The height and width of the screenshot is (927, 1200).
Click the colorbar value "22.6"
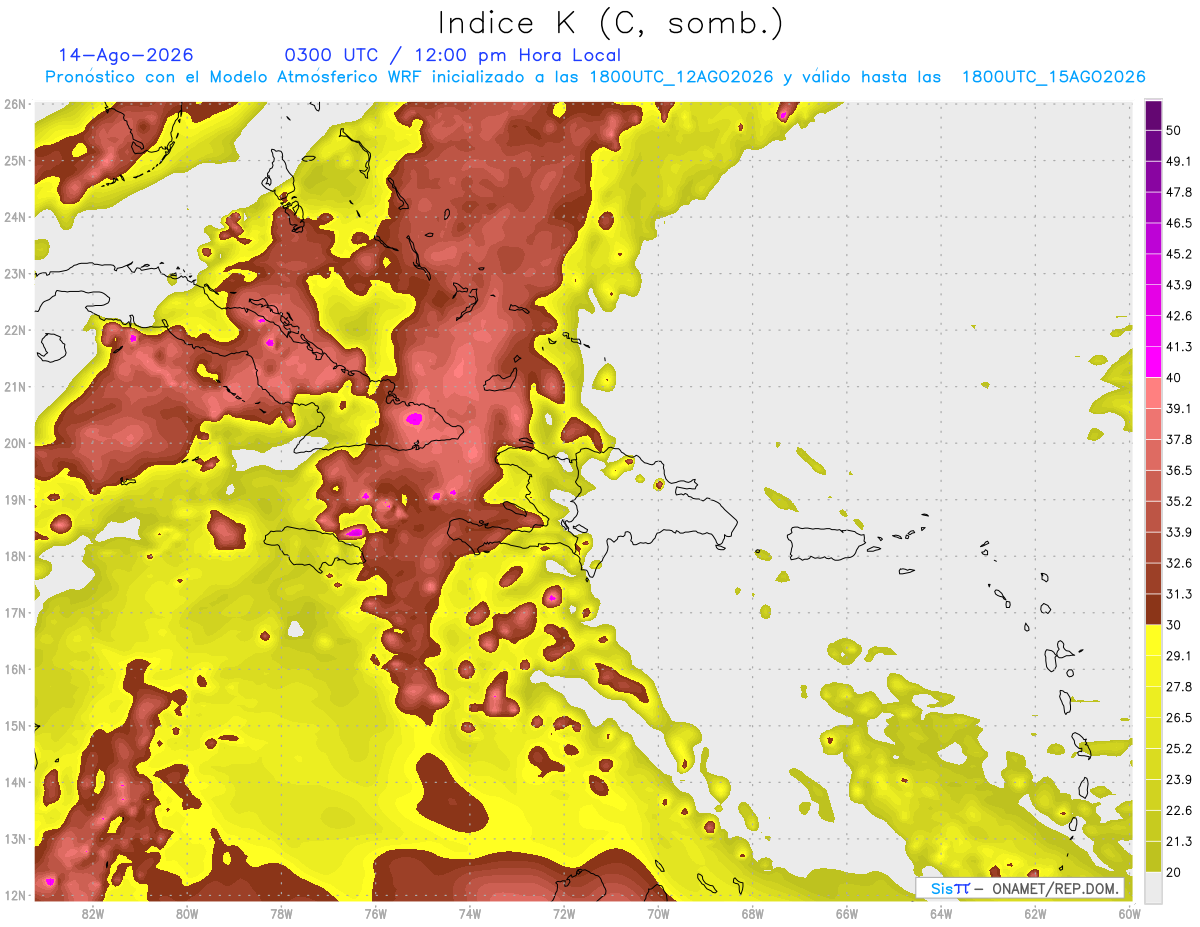pos(1180,811)
